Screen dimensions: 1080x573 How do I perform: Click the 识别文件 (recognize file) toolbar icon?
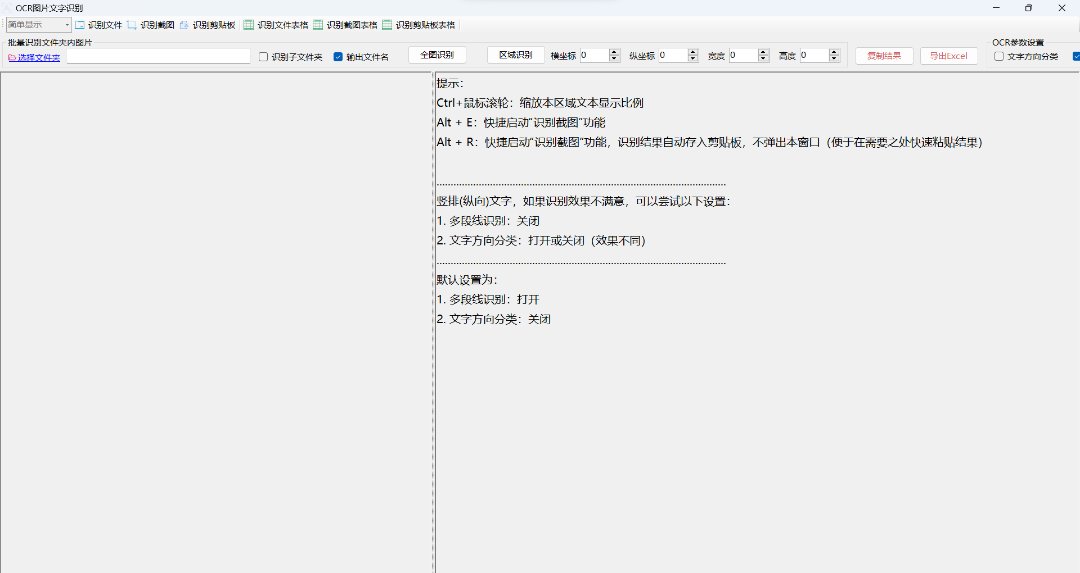tap(81, 24)
